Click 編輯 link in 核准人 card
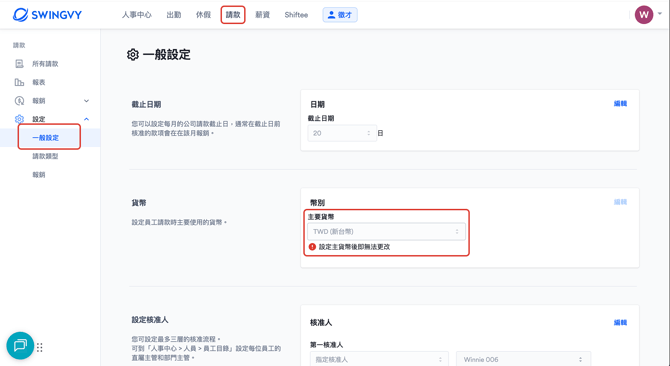Viewport: 670px width, 366px height. click(620, 322)
